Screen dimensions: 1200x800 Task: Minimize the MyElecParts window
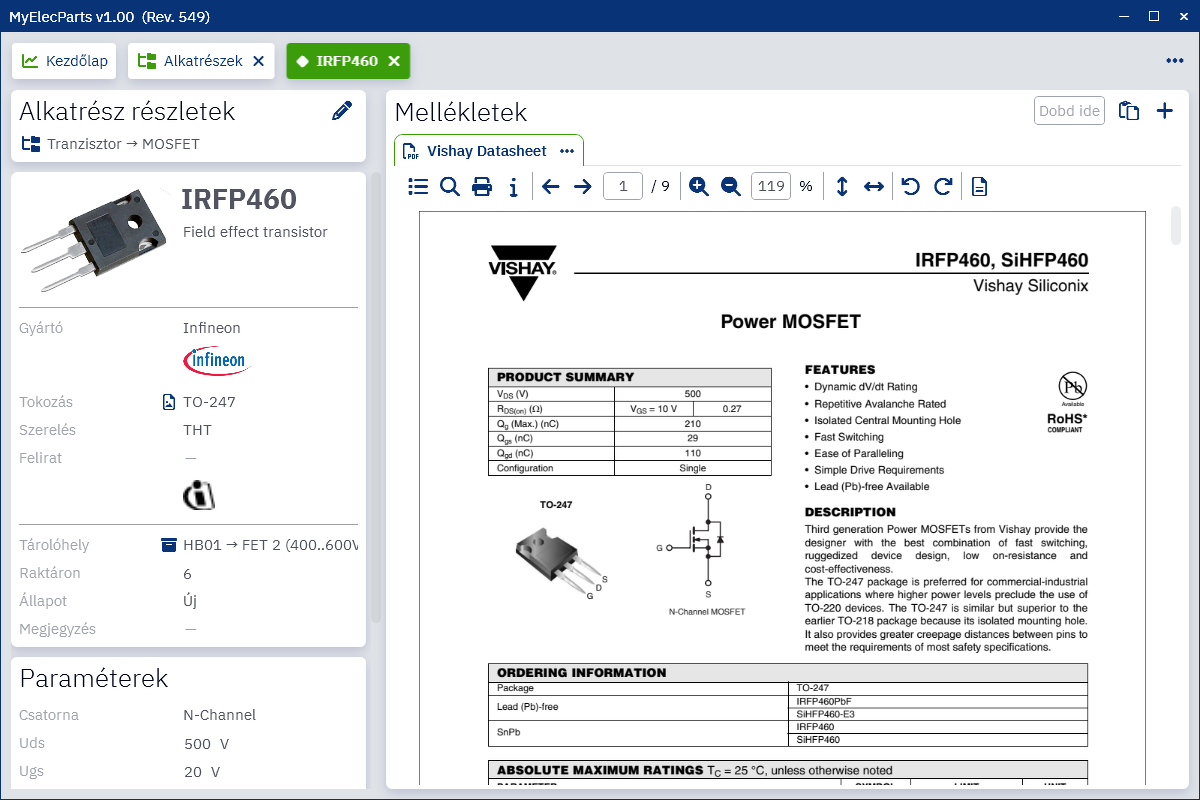1125,16
